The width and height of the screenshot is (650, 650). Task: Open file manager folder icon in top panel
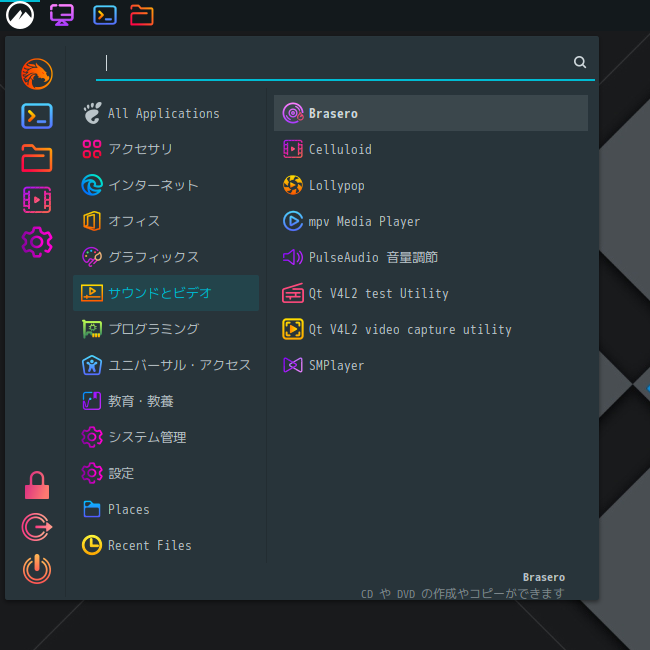(x=142, y=15)
